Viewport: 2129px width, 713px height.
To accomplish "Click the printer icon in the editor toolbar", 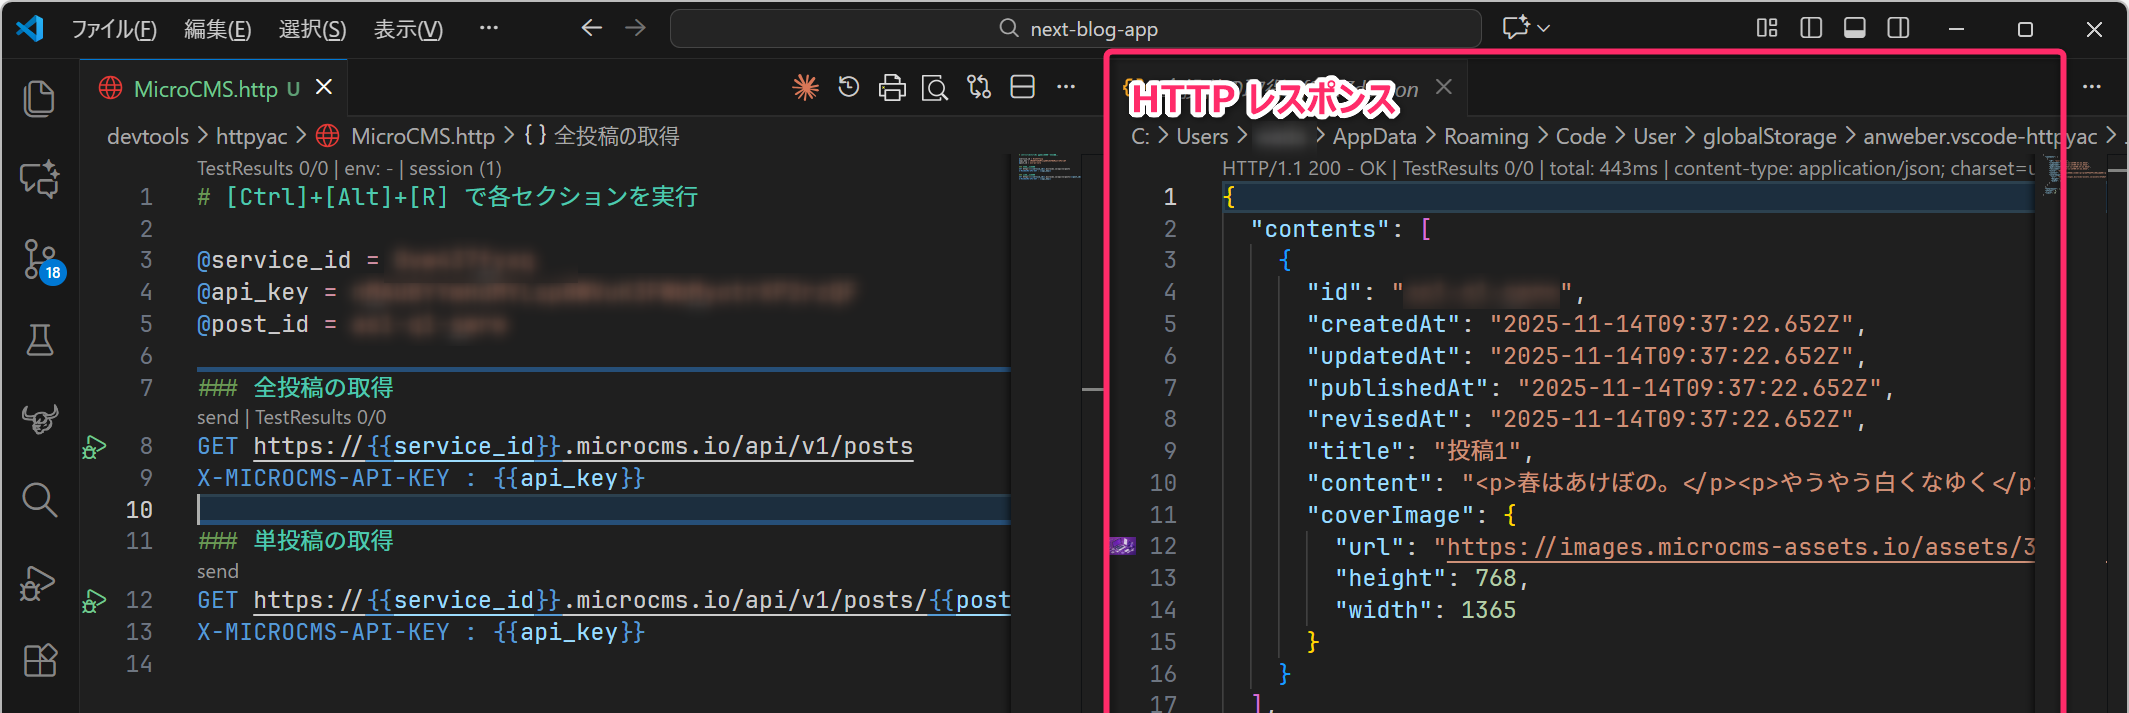I will [891, 88].
